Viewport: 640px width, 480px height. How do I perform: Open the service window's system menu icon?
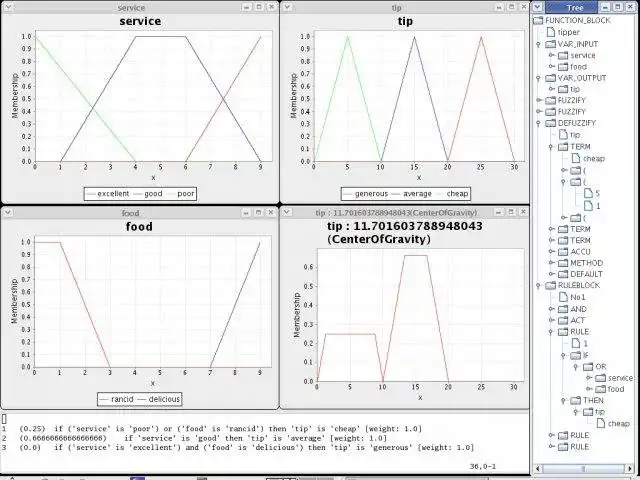click(x=8, y=7)
